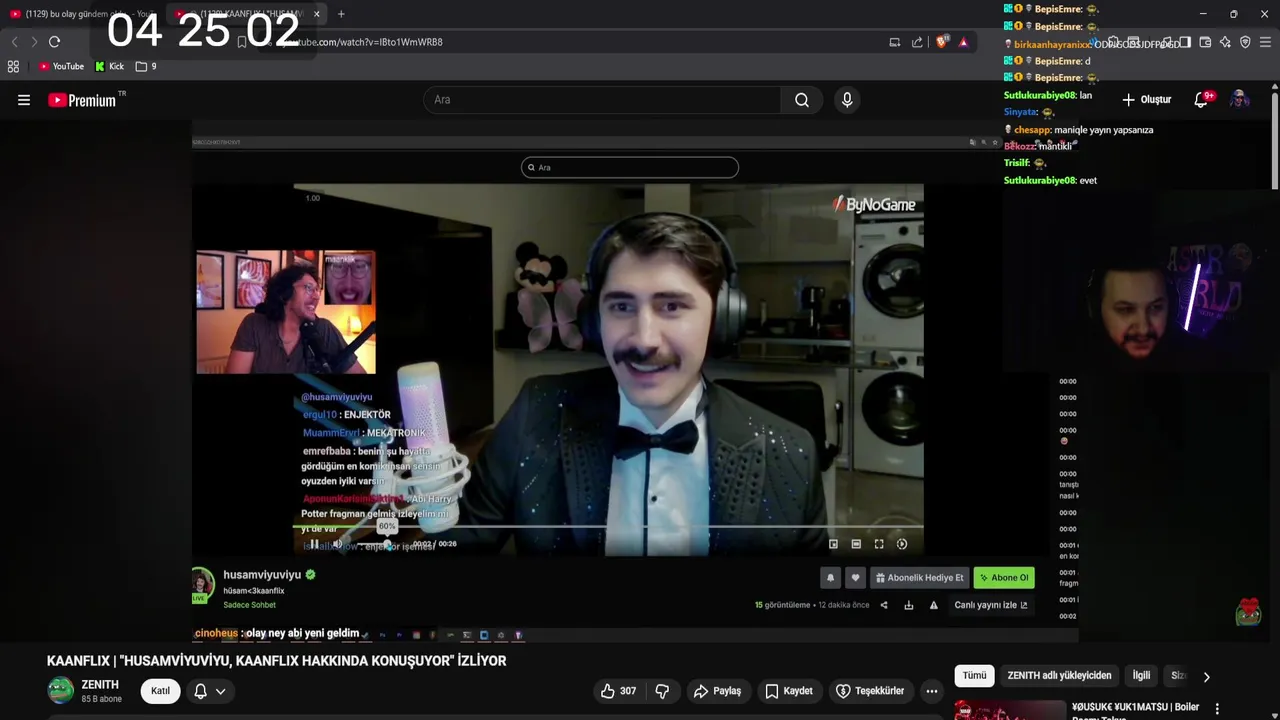Dislike the video with the thumbs-down icon
This screenshot has width=1280, height=720.
click(662, 691)
